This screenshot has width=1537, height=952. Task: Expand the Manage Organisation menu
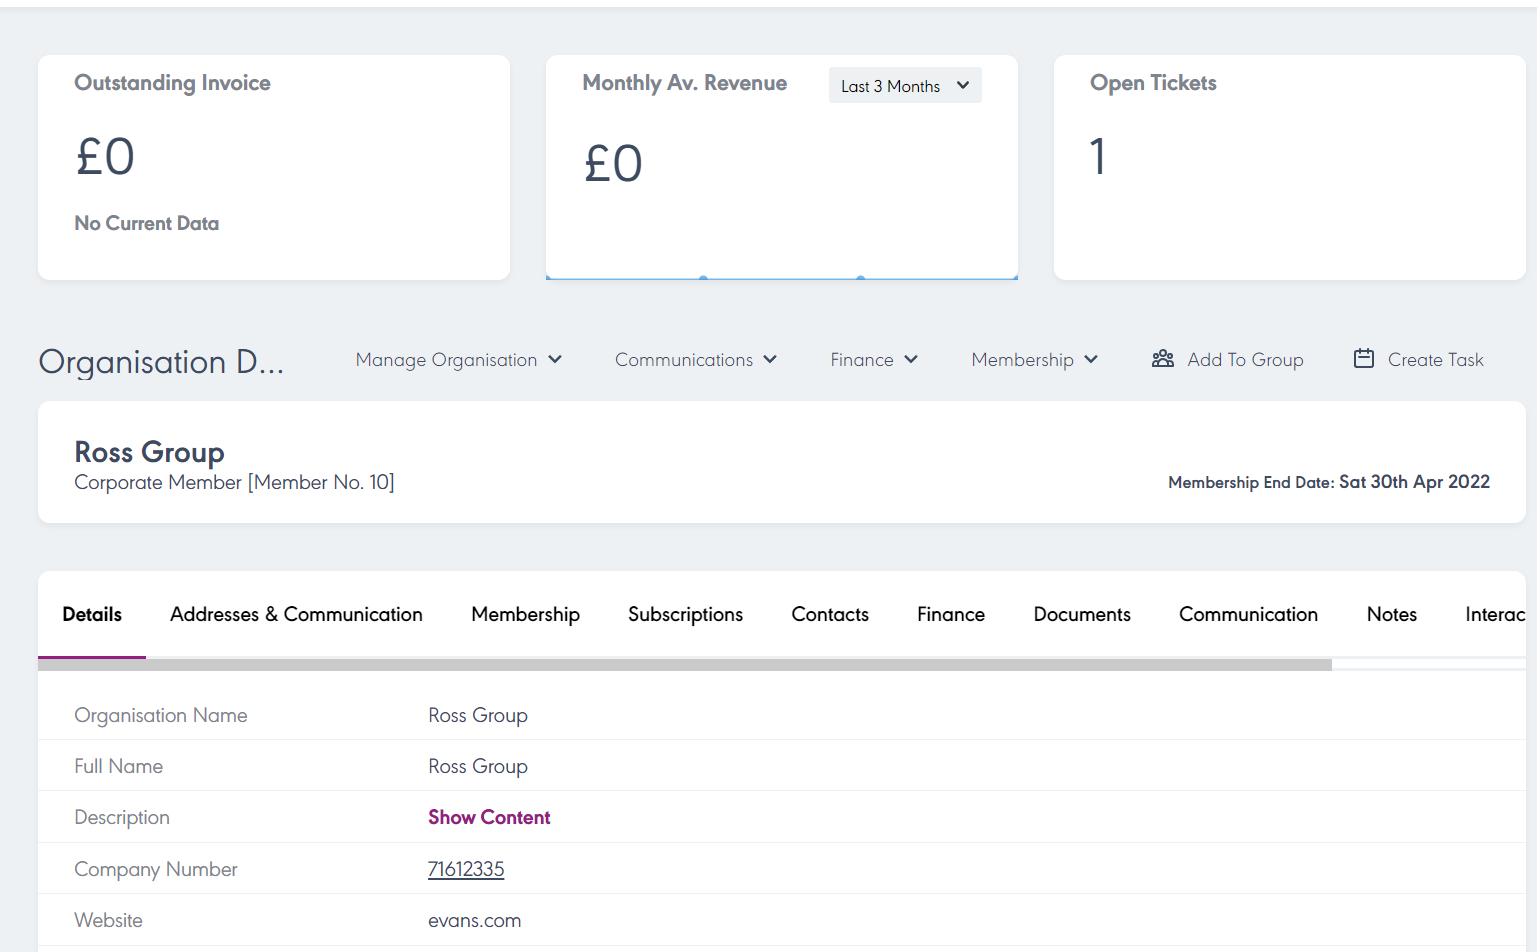(458, 360)
